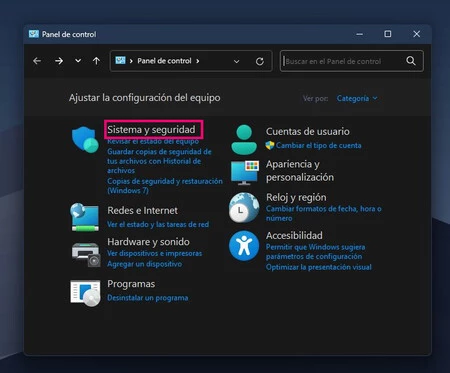Expand the breadcrumb arrow after Panel de control
The height and width of the screenshot is (373, 450).
coord(198,61)
